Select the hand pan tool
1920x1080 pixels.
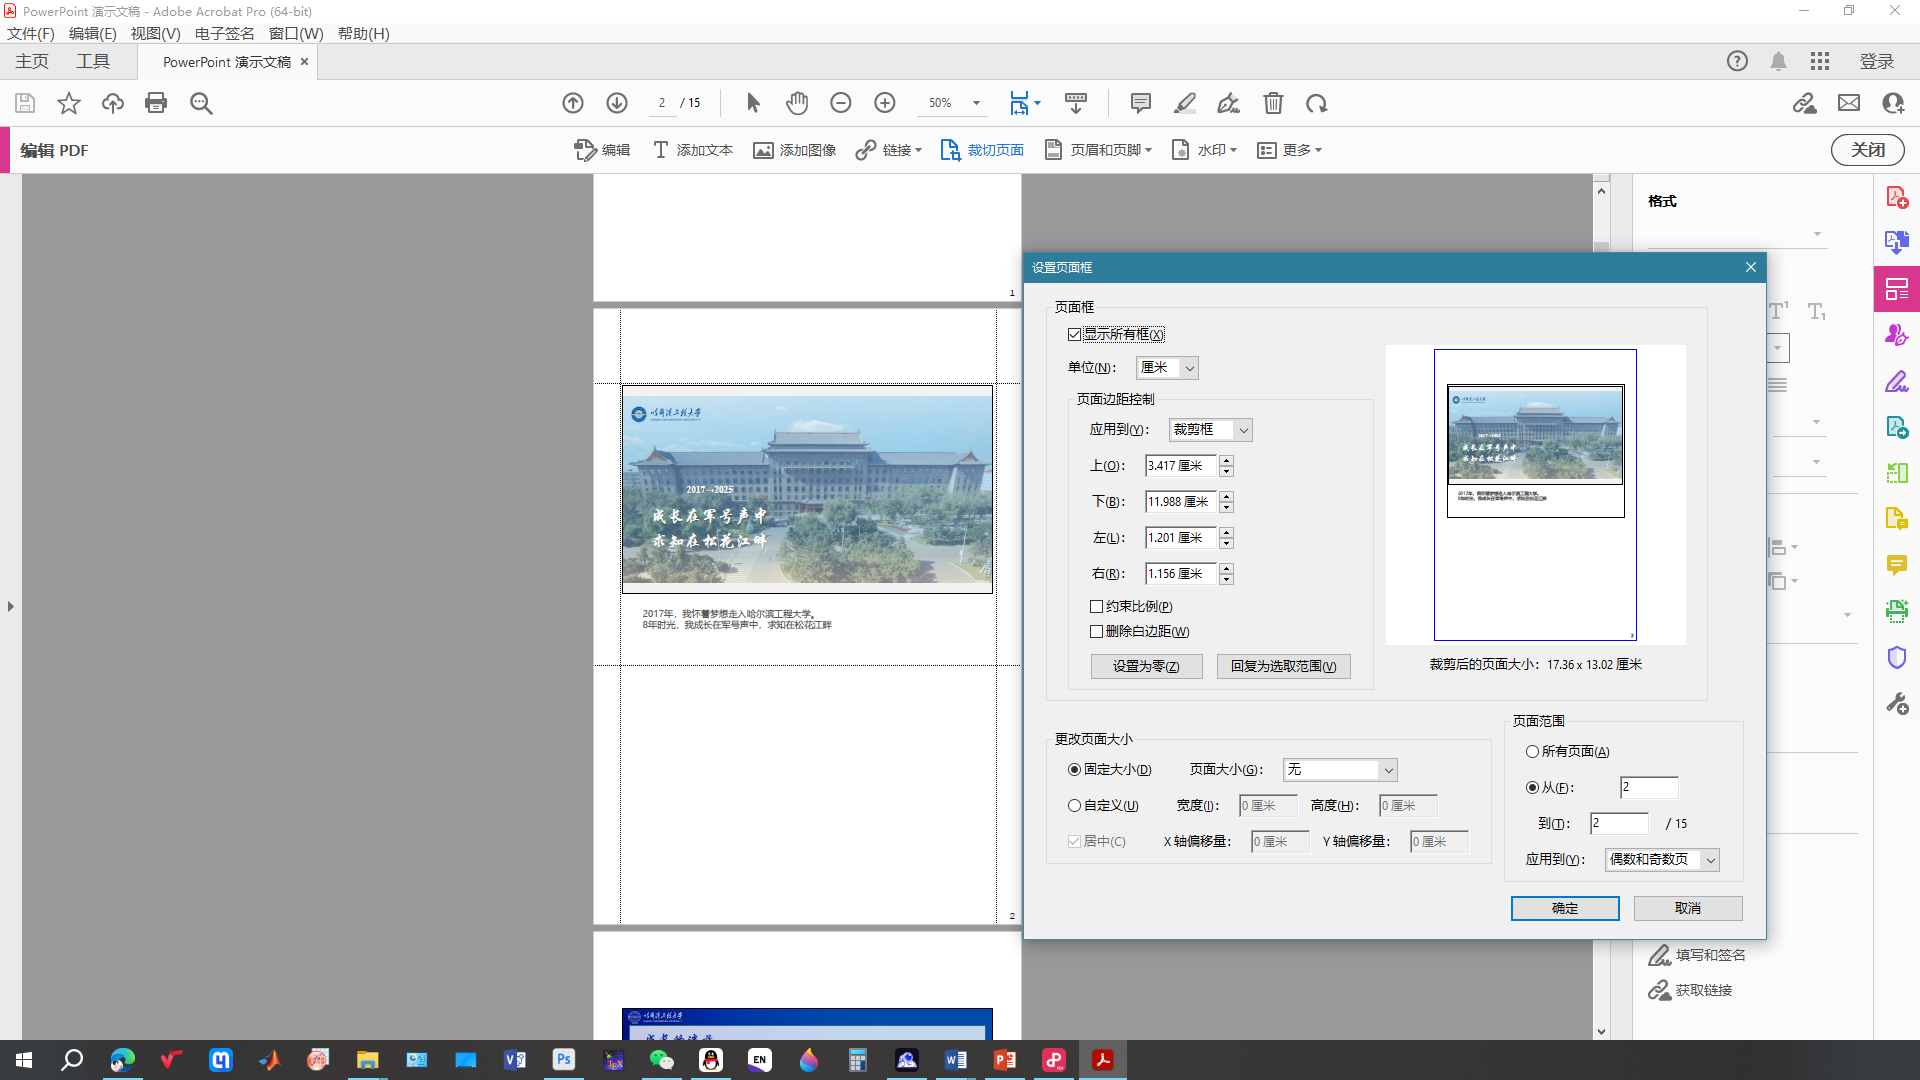pos(796,103)
